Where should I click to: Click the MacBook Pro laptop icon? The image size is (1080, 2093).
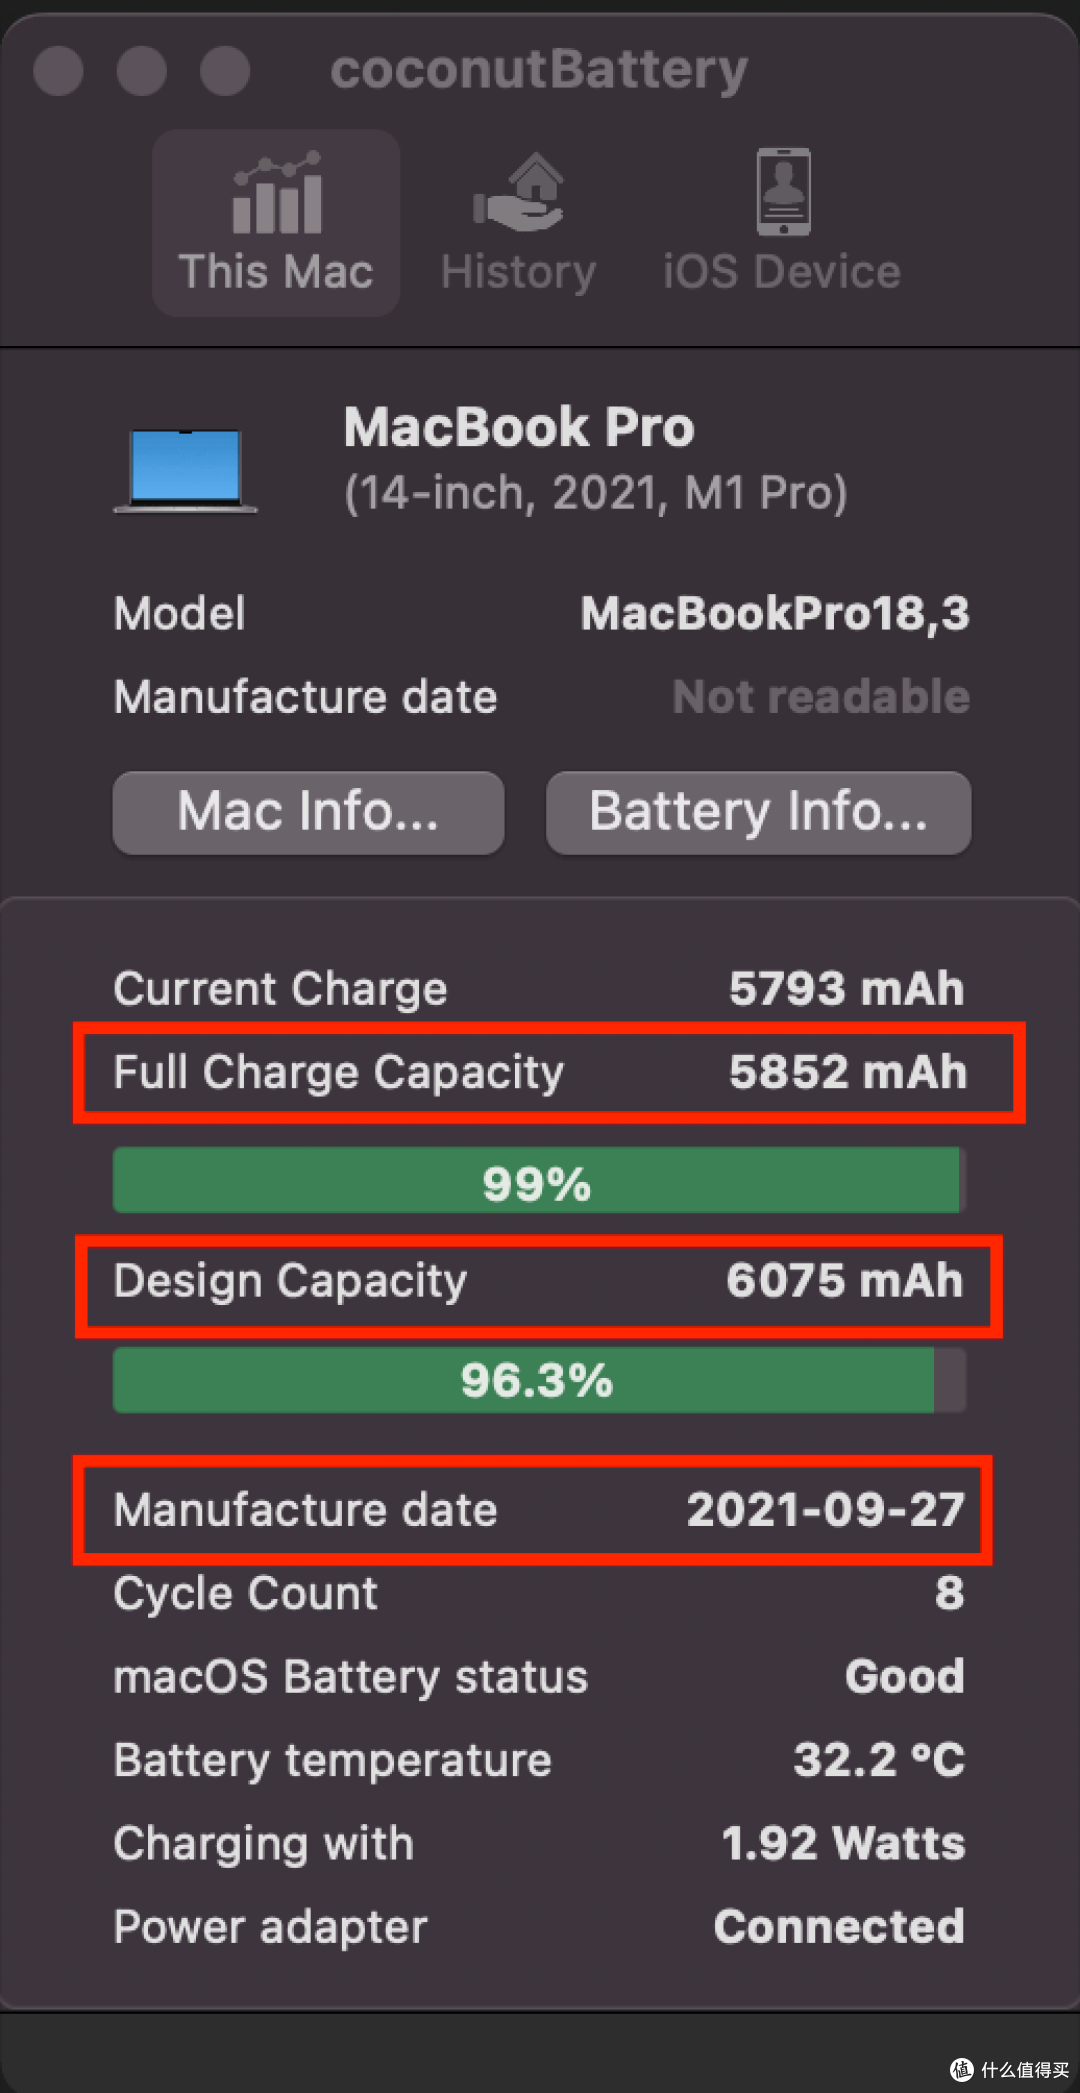click(185, 470)
